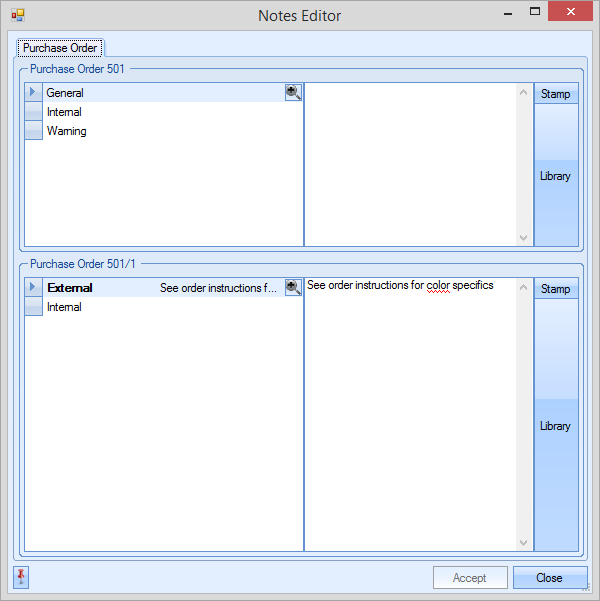Click row header beside Warning
The image size is (600, 601).
[x=33, y=131]
